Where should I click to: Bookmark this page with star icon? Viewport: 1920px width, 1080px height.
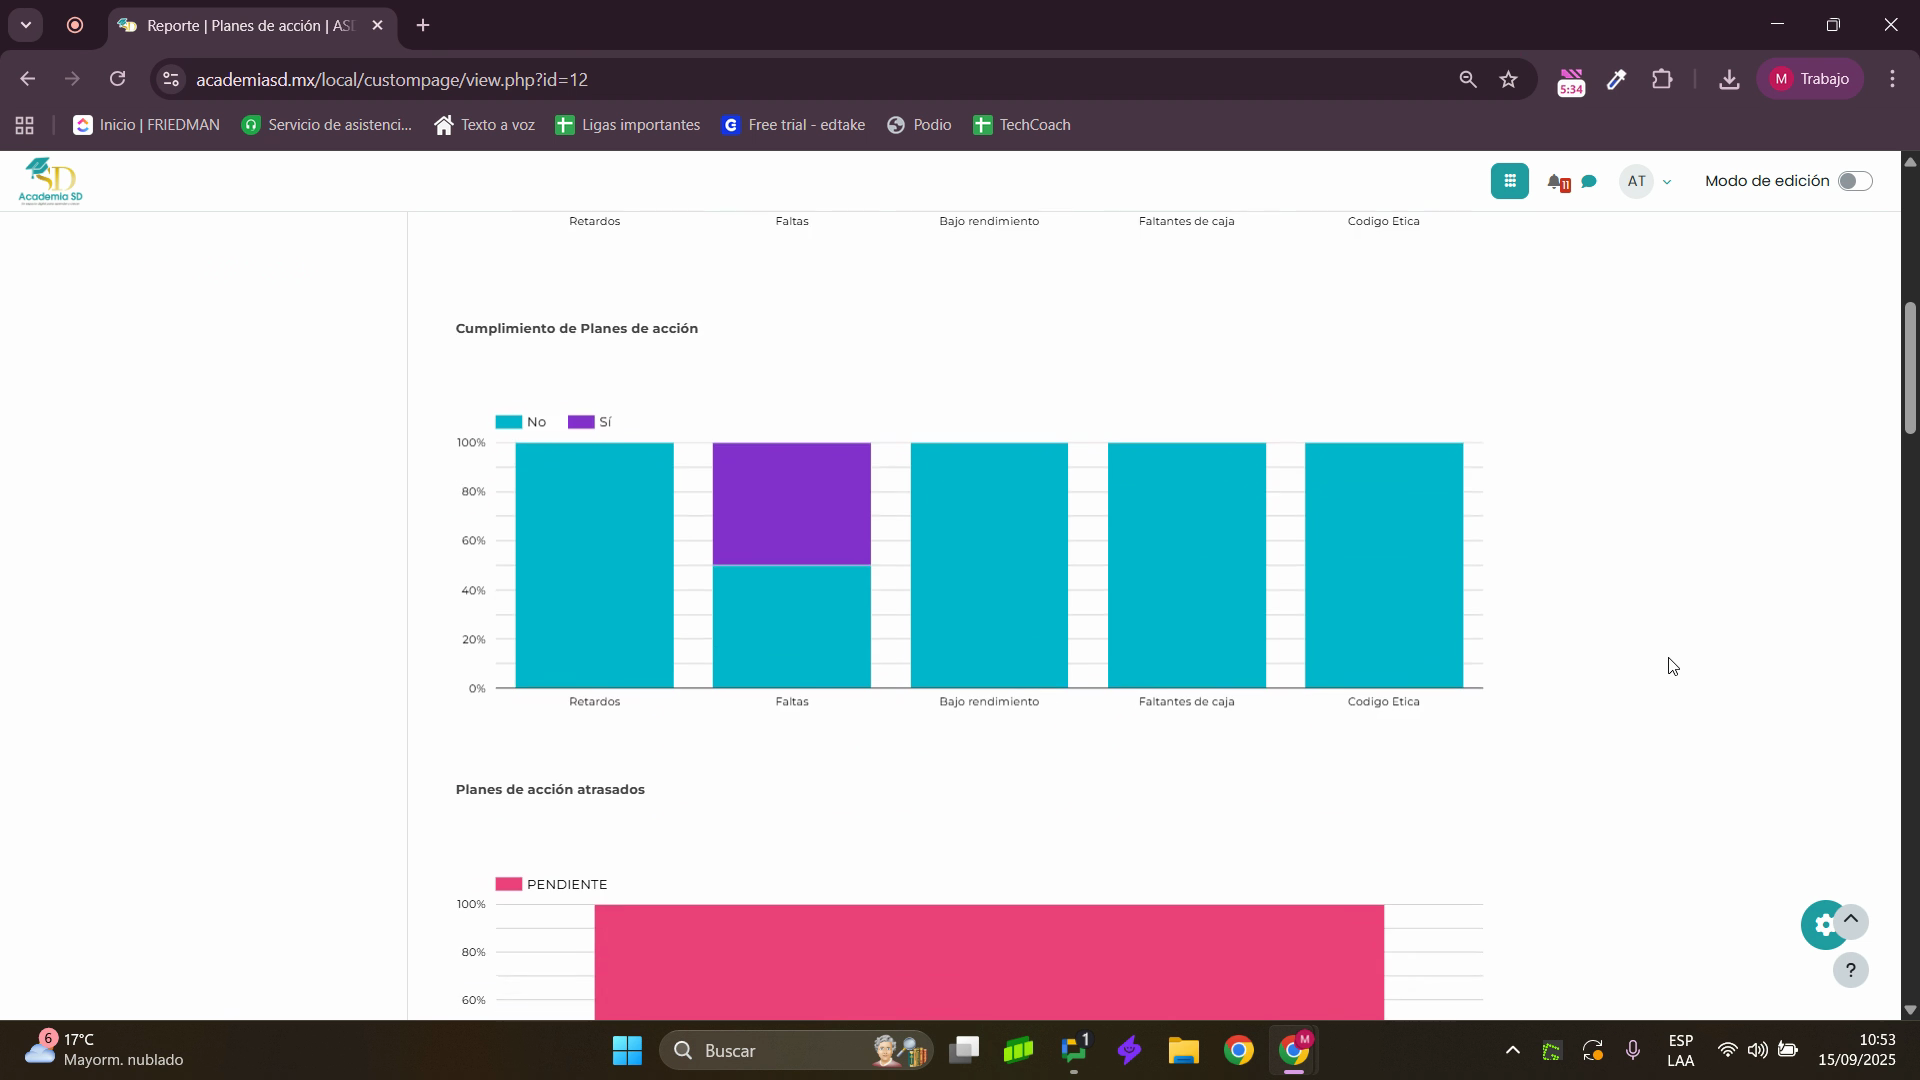tap(1508, 80)
